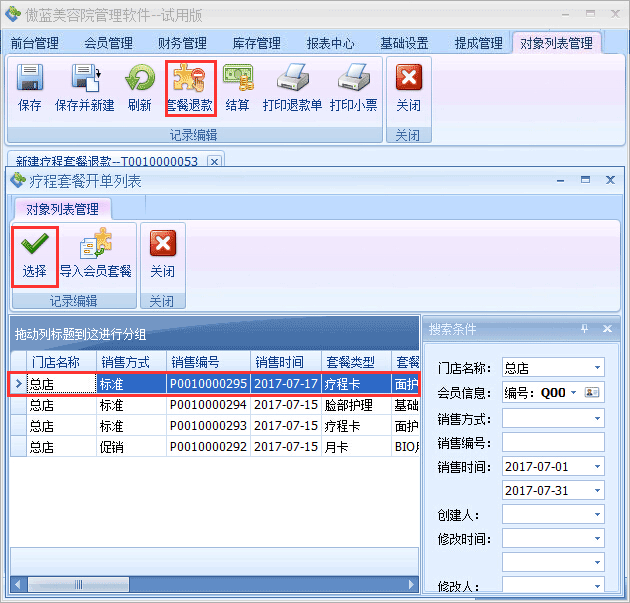Select 对象列表管理 tab in 疗程套餐开单列表 window
The width and height of the screenshot is (630, 603).
(x=62, y=209)
